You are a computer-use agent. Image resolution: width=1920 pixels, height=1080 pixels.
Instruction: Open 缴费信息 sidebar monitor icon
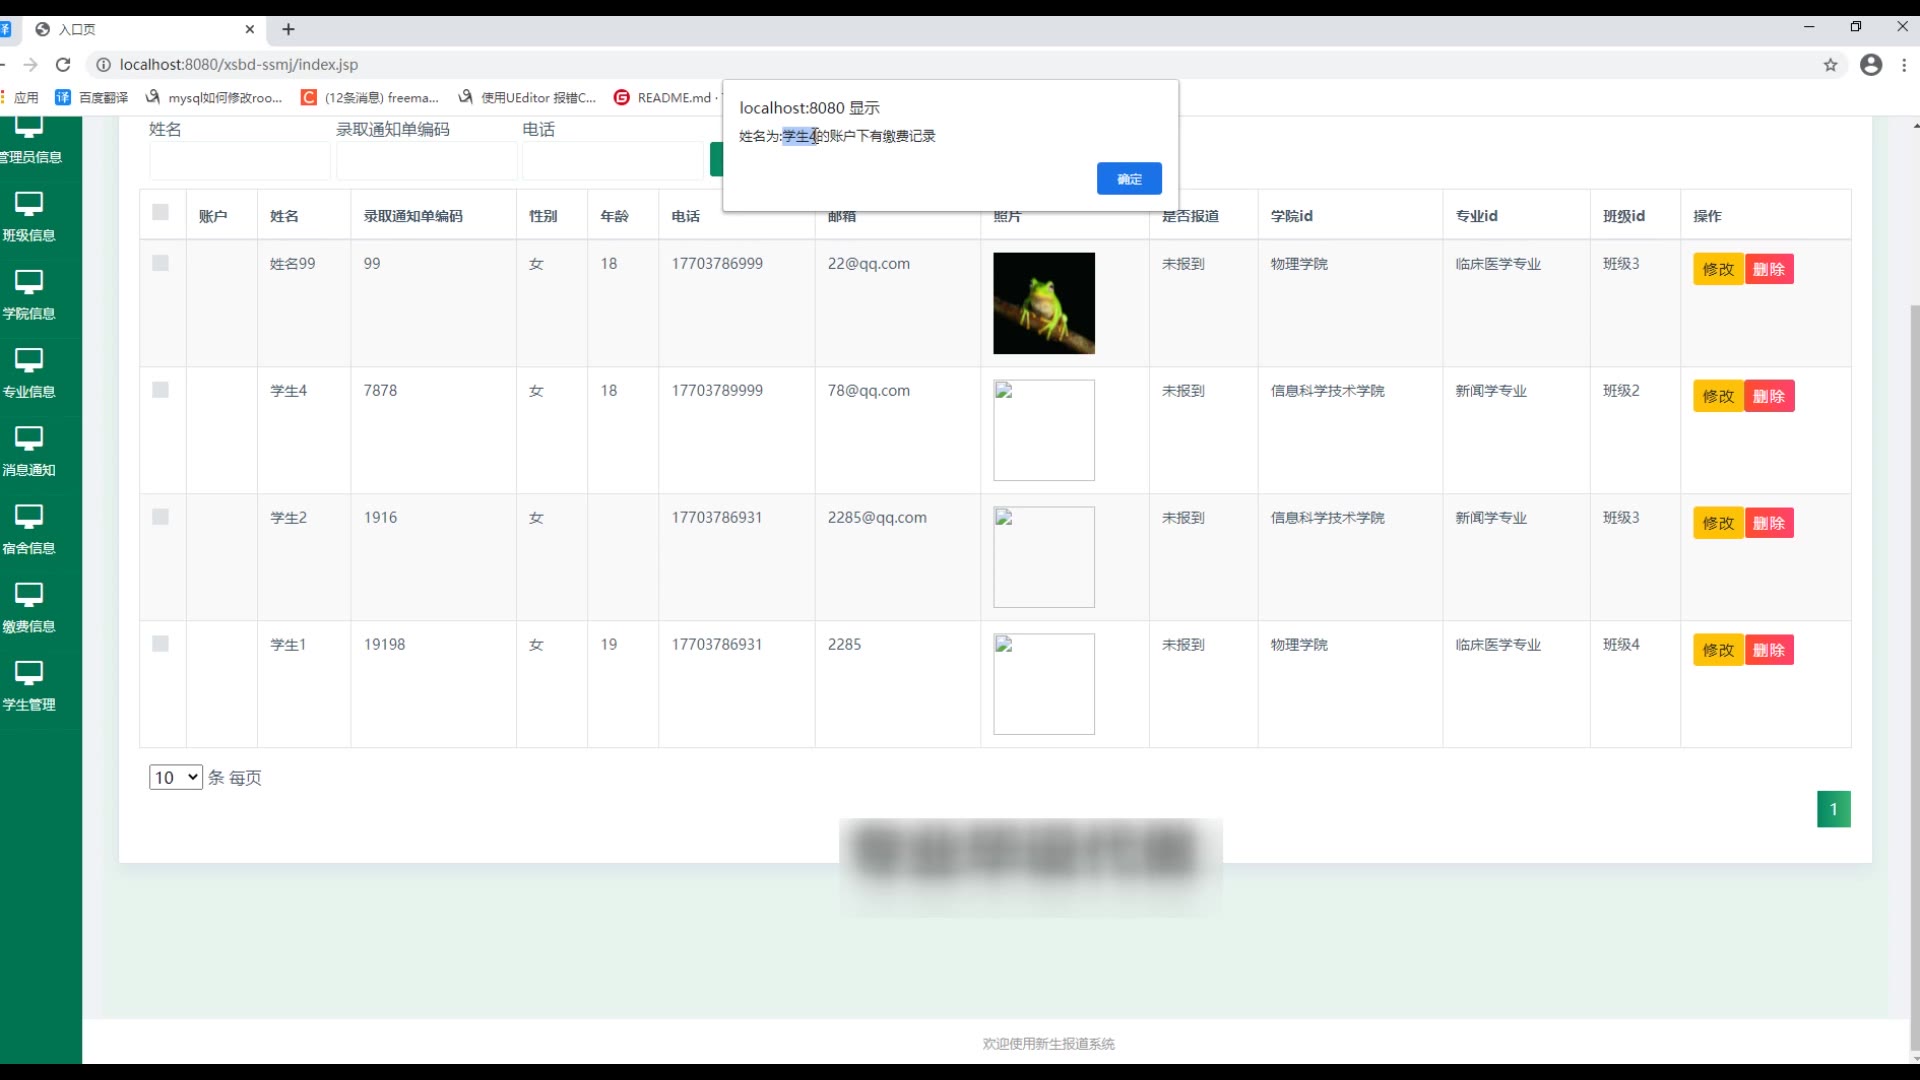click(x=29, y=595)
